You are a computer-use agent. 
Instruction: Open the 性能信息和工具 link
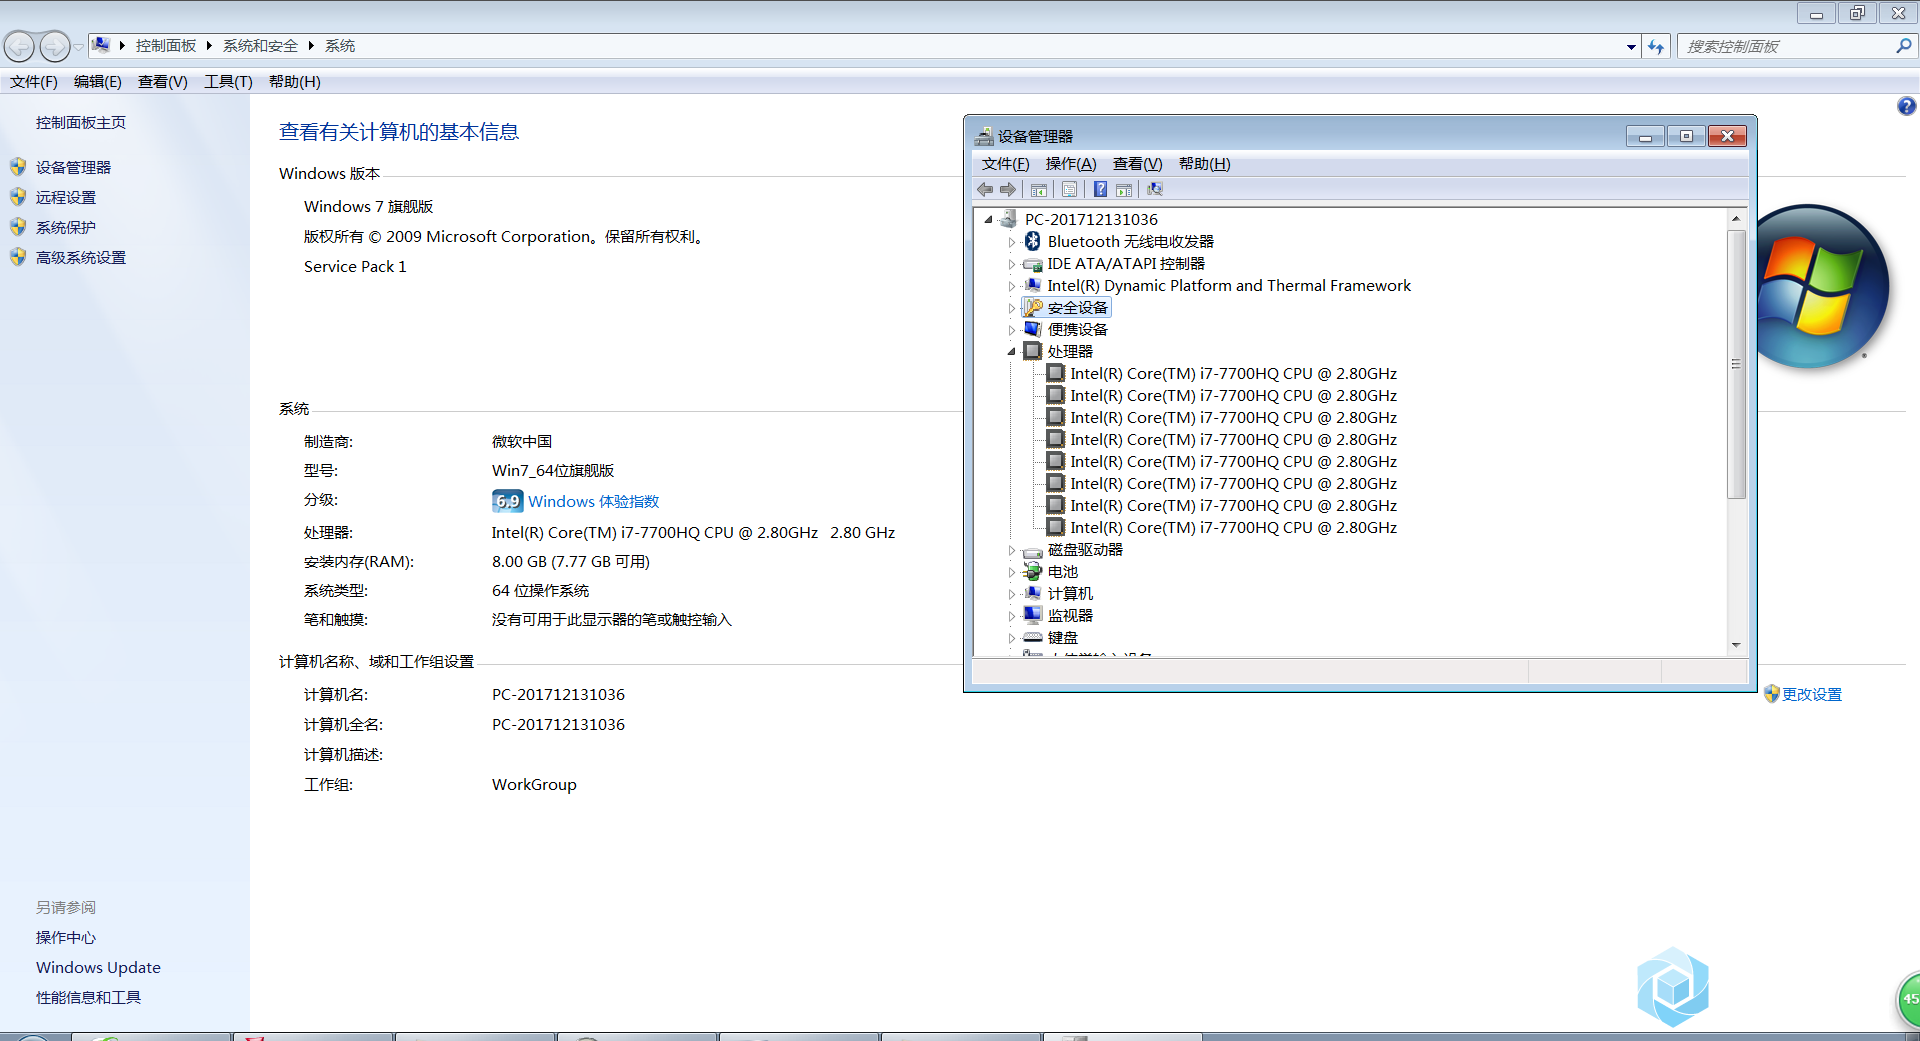click(88, 997)
